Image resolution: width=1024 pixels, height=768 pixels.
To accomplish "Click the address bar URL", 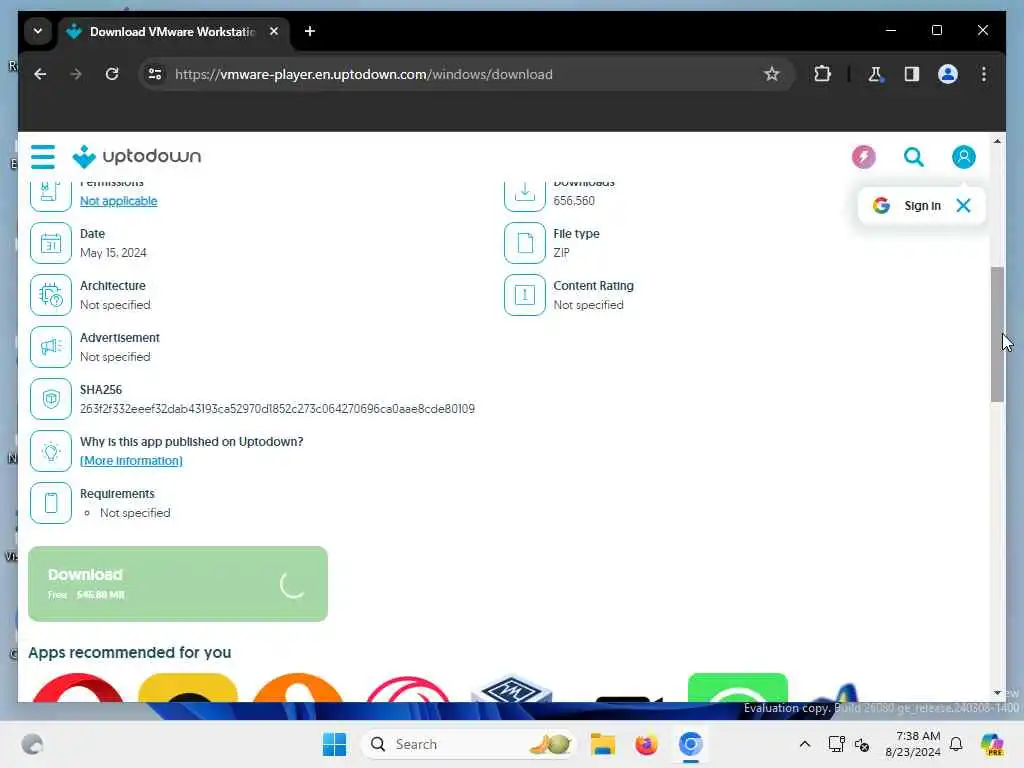I will click(x=363, y=74).
